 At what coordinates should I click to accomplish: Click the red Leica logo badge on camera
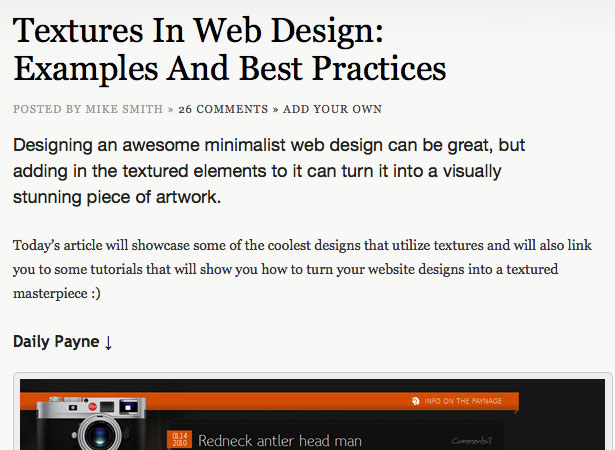tap(93, 407)
